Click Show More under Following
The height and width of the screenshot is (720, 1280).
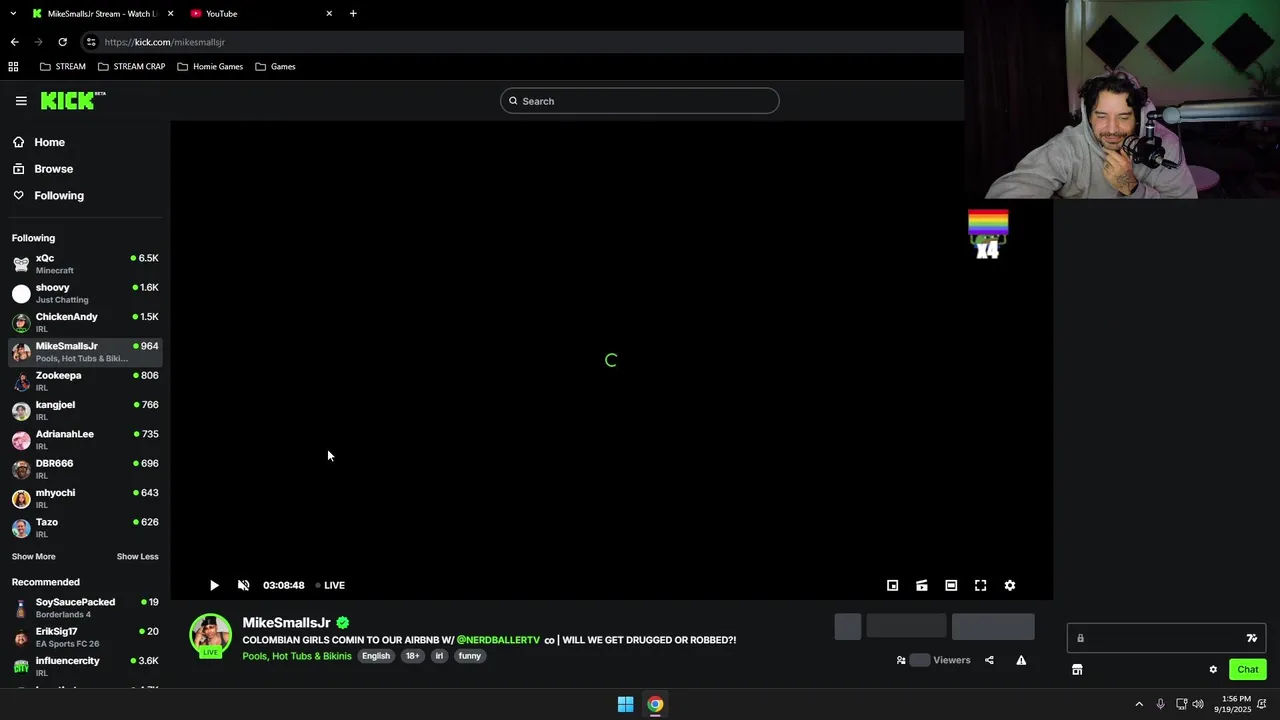pos(34,557)
